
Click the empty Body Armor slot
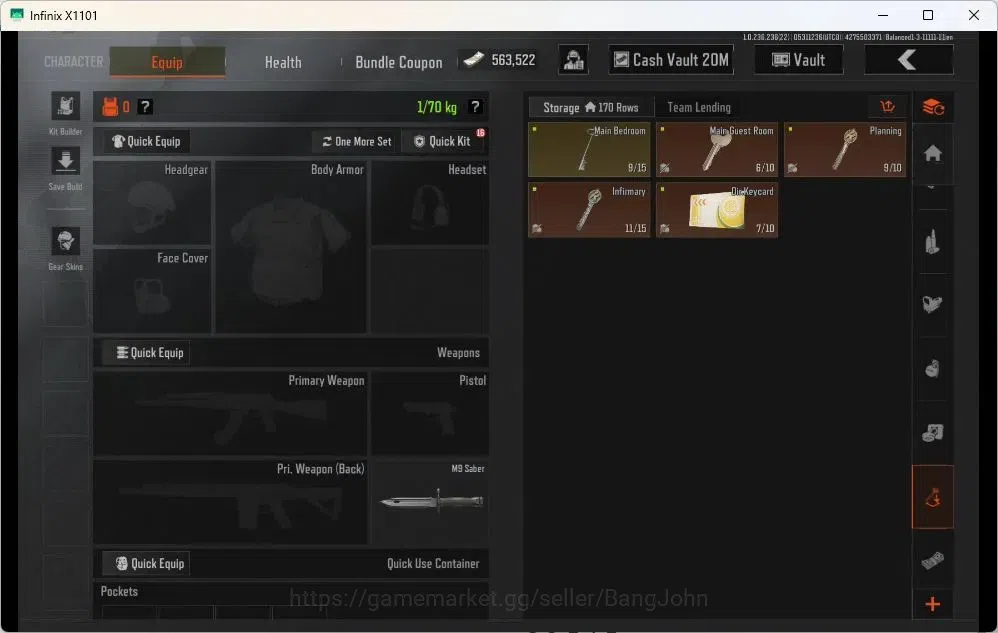[291, 247]
